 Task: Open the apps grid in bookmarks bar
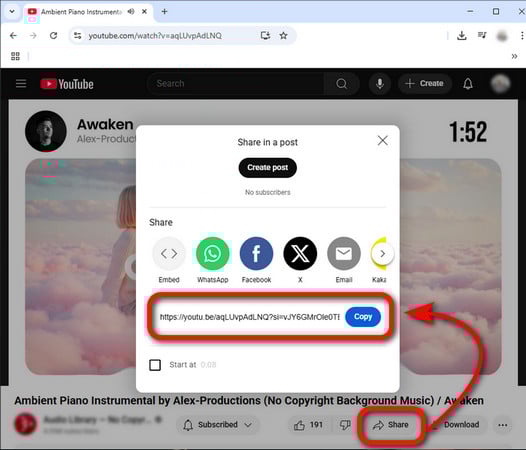pos(15,56)
